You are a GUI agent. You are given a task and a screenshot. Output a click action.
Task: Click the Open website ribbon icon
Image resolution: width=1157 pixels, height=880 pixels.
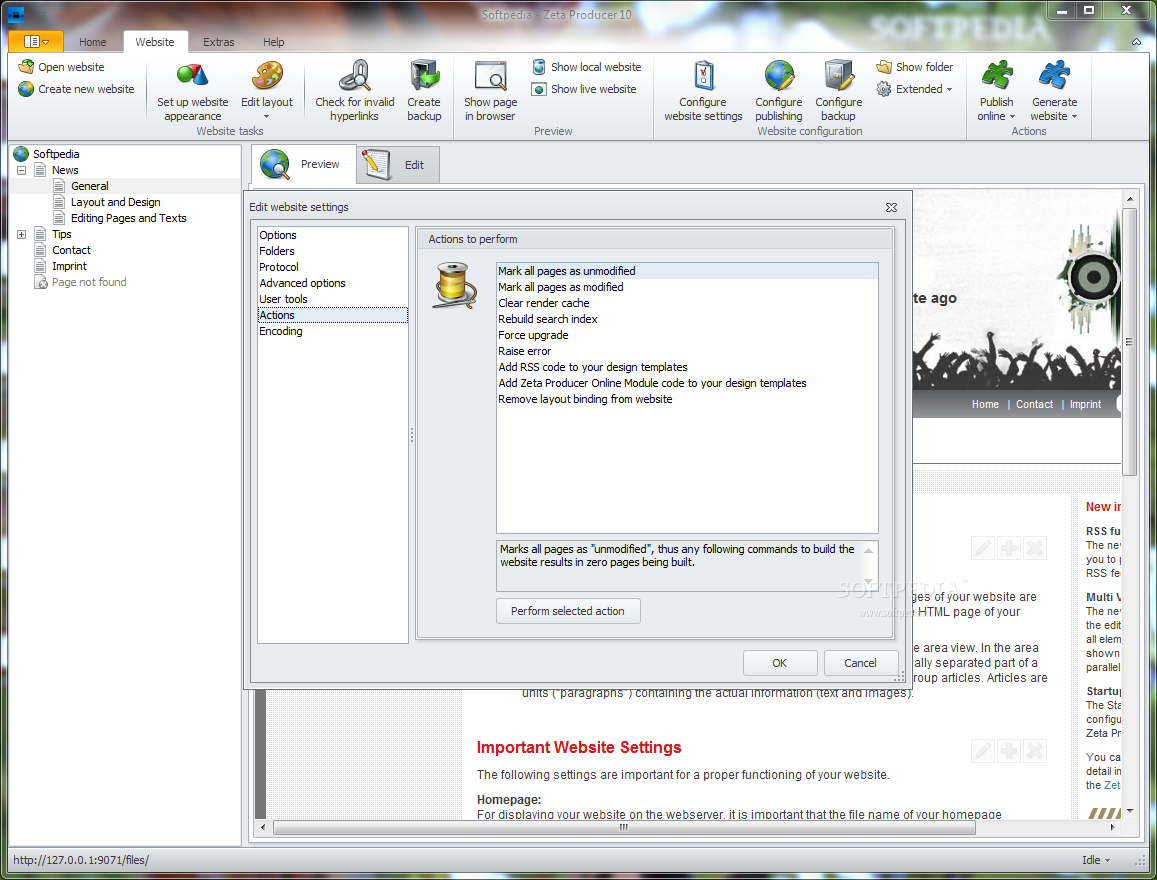pos(26,67)
